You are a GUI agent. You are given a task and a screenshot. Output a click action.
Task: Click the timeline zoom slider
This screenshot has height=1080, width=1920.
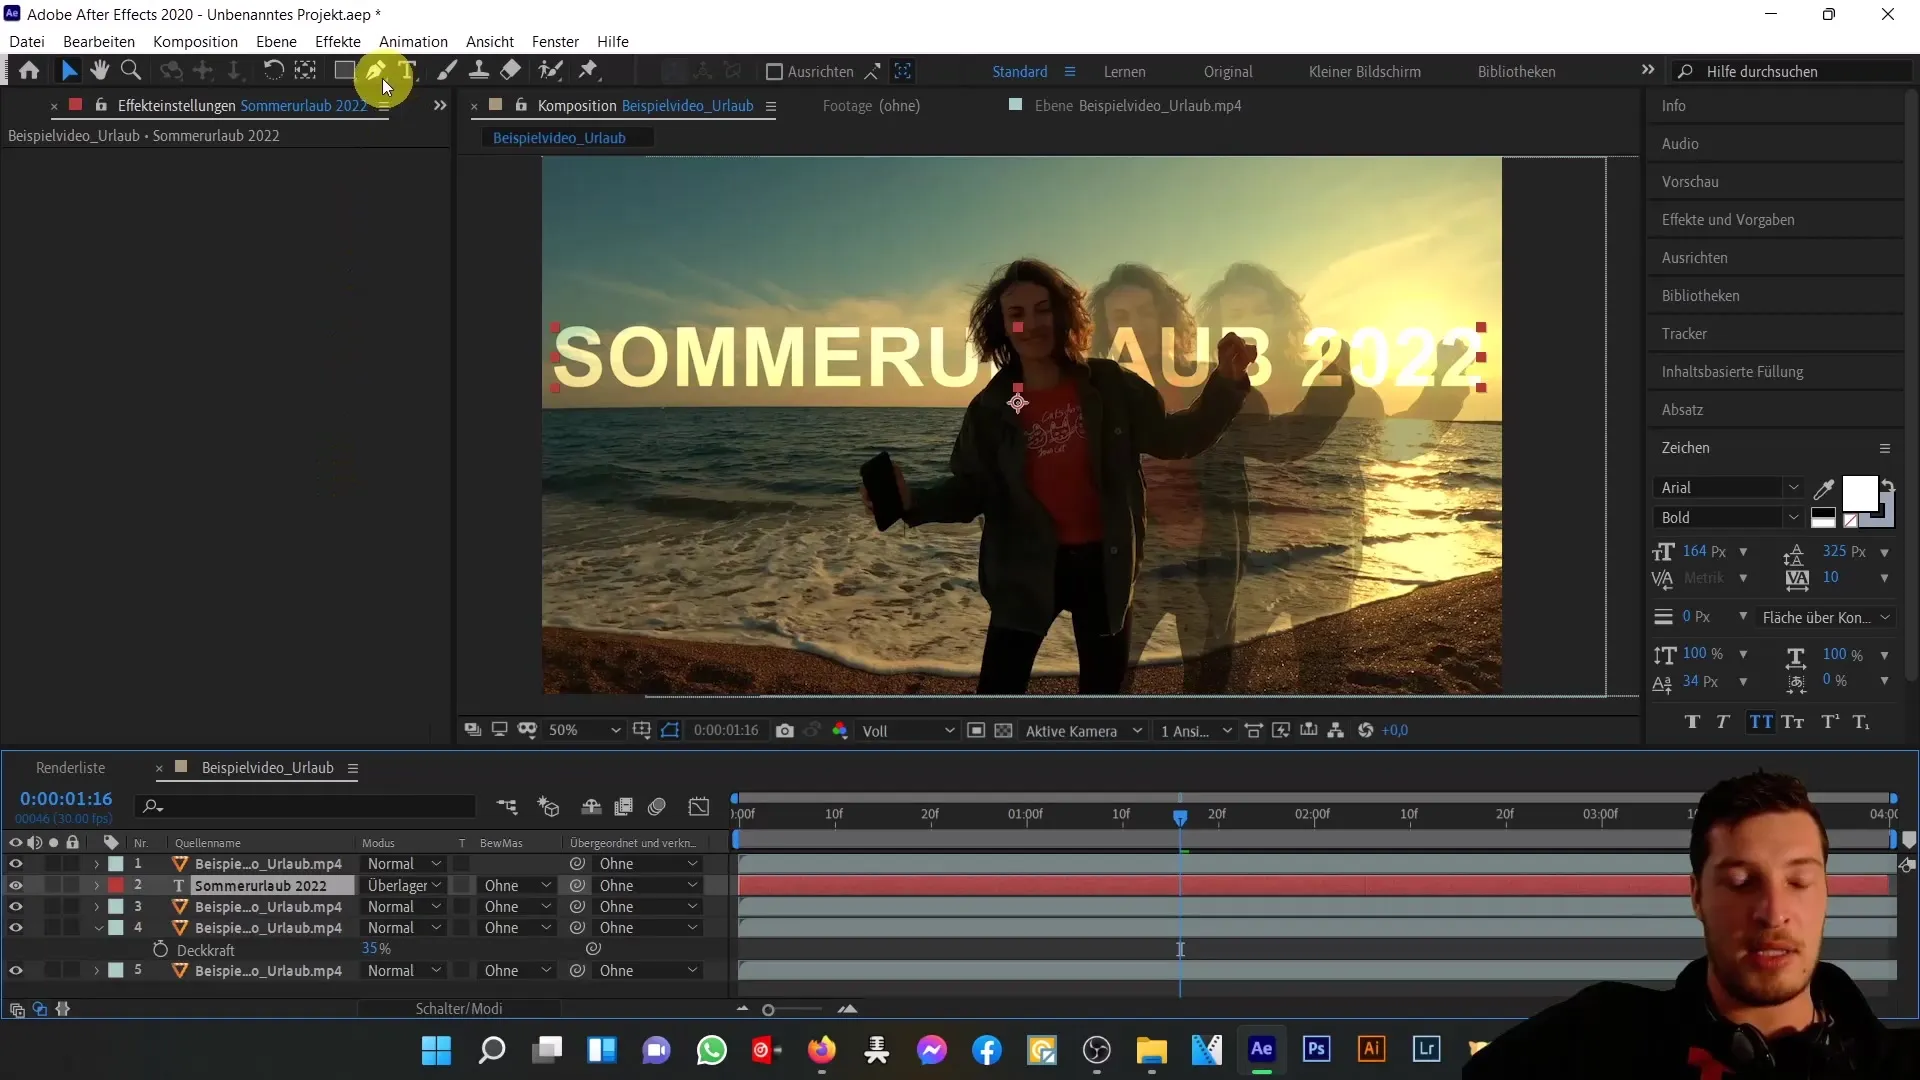(x=768, y=1010)
